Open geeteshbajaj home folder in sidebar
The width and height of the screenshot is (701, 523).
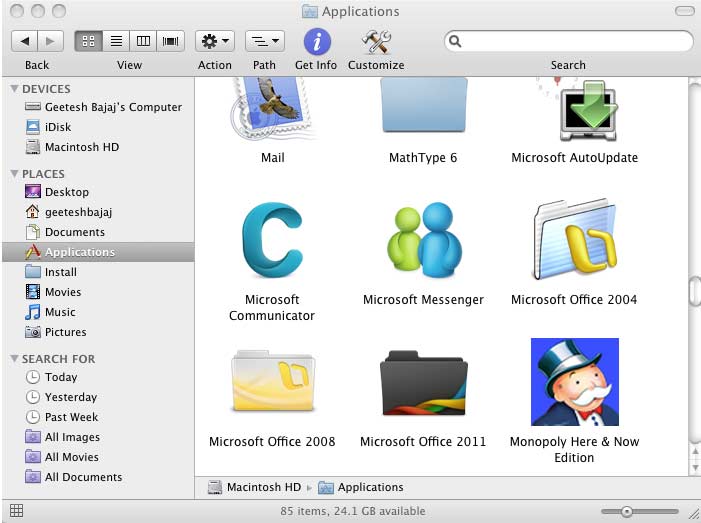(x=68, y=212)
